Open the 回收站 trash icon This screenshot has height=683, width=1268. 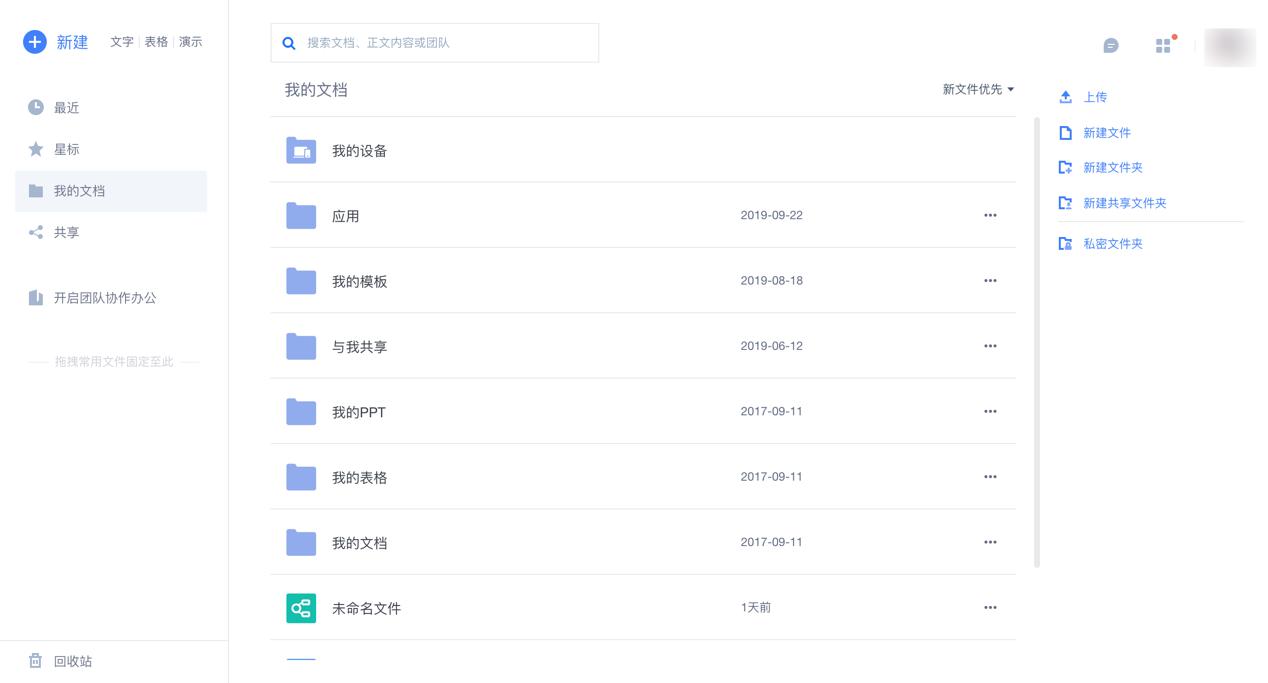[36, 661]
